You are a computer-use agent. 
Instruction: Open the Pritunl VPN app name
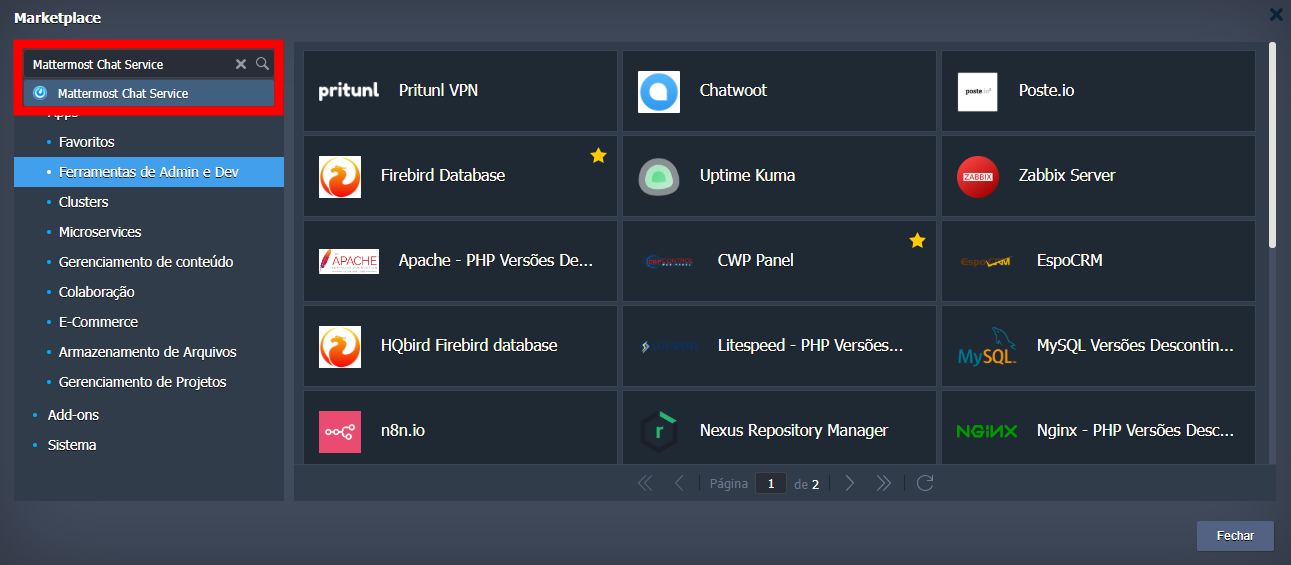[x=438, y=90]
